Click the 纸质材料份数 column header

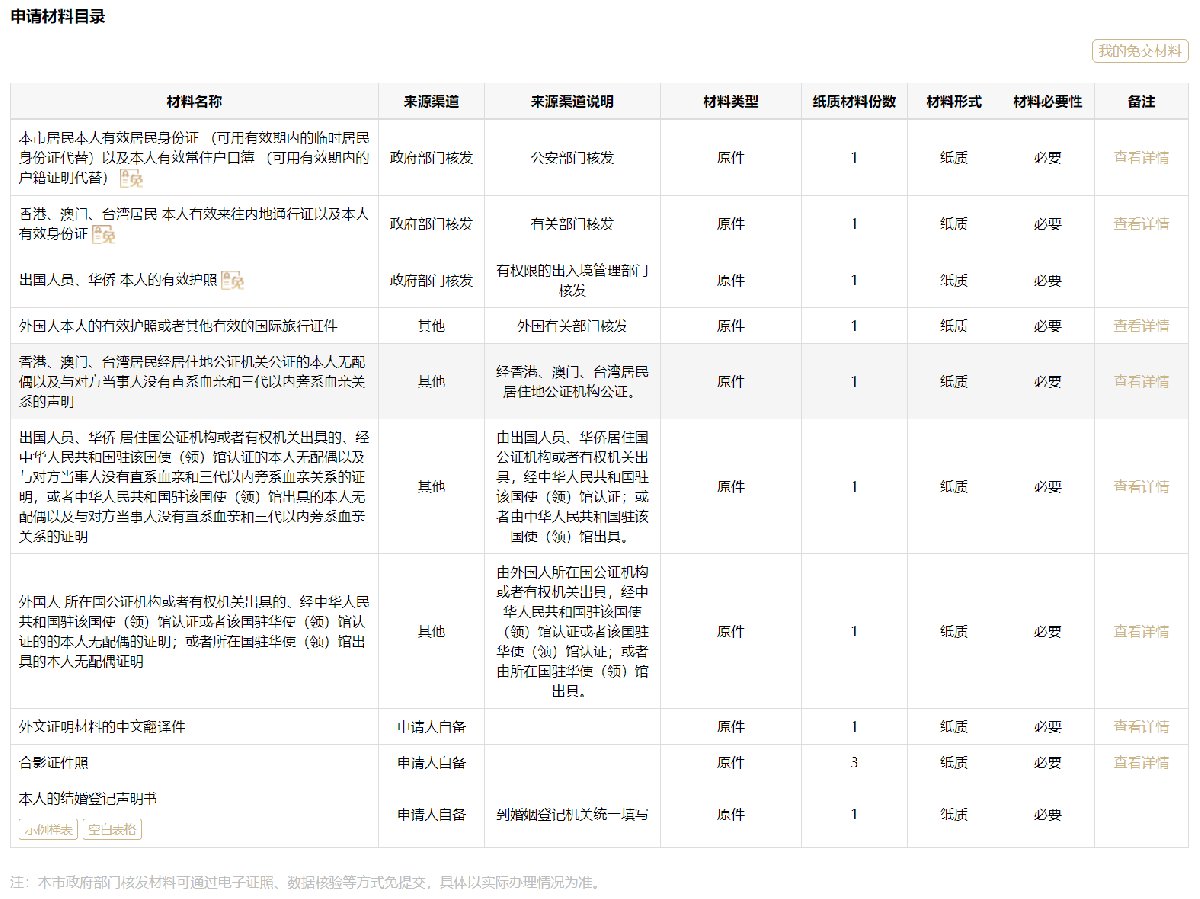[x=853, y=102]
